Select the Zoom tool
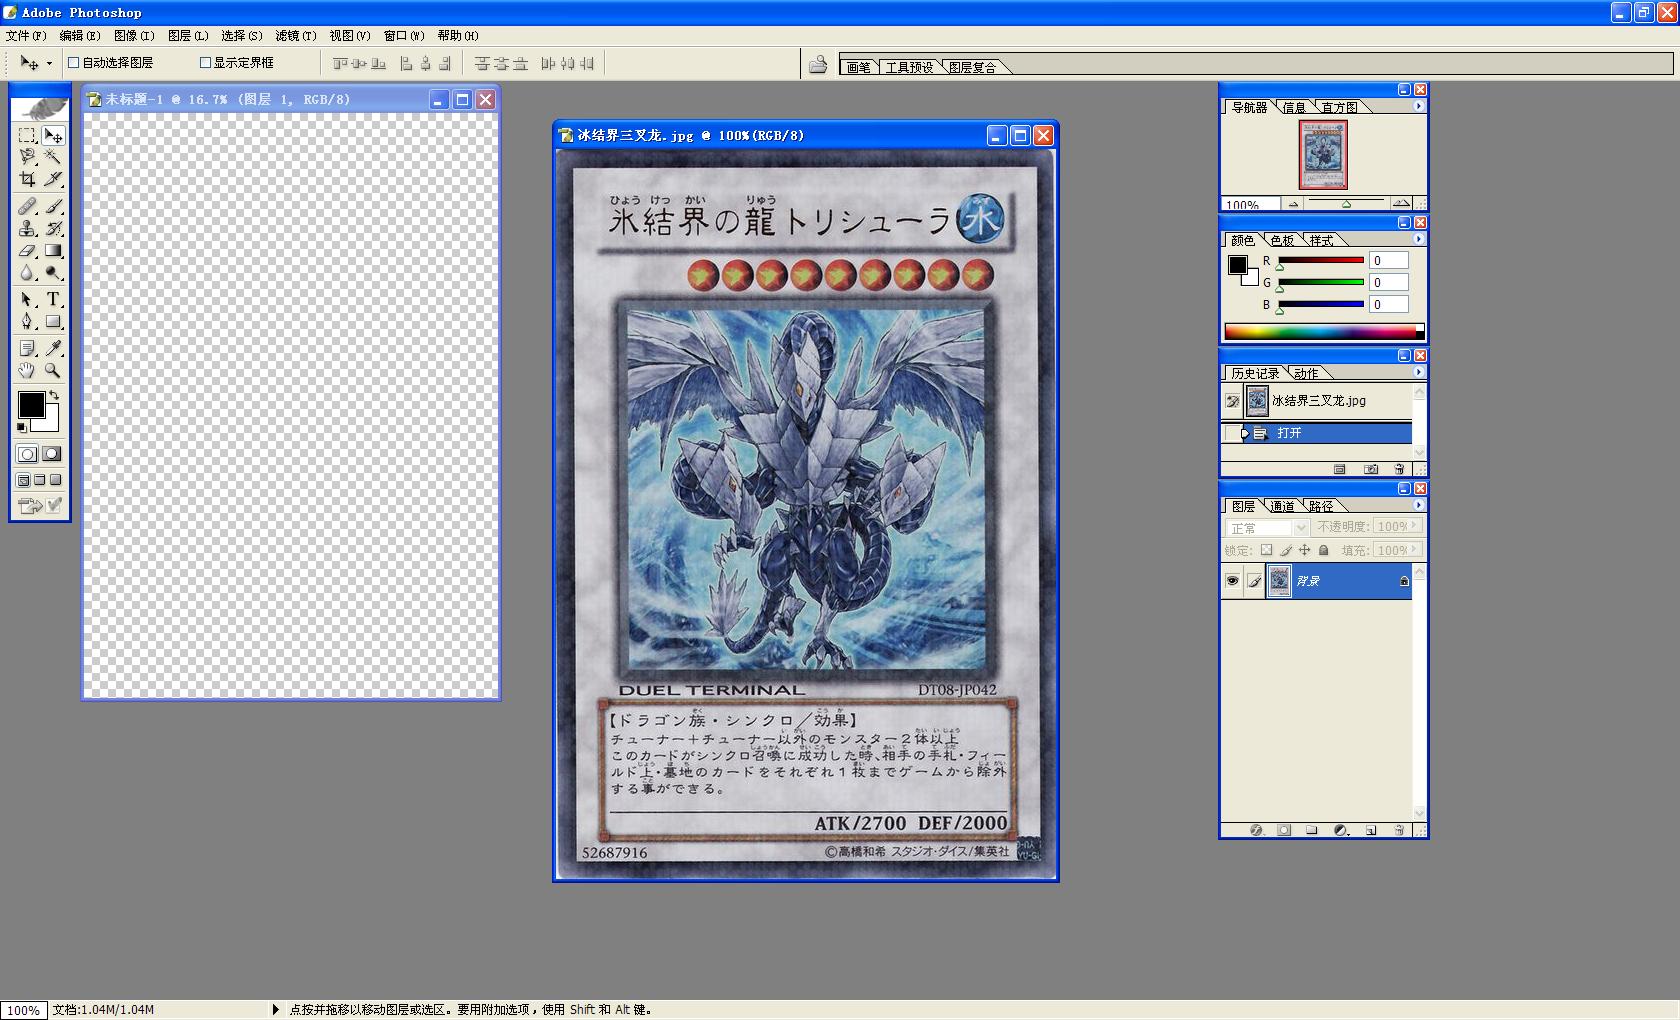Image resolution: width=1680 pixels, height=1020 pixels. [53, 370]
